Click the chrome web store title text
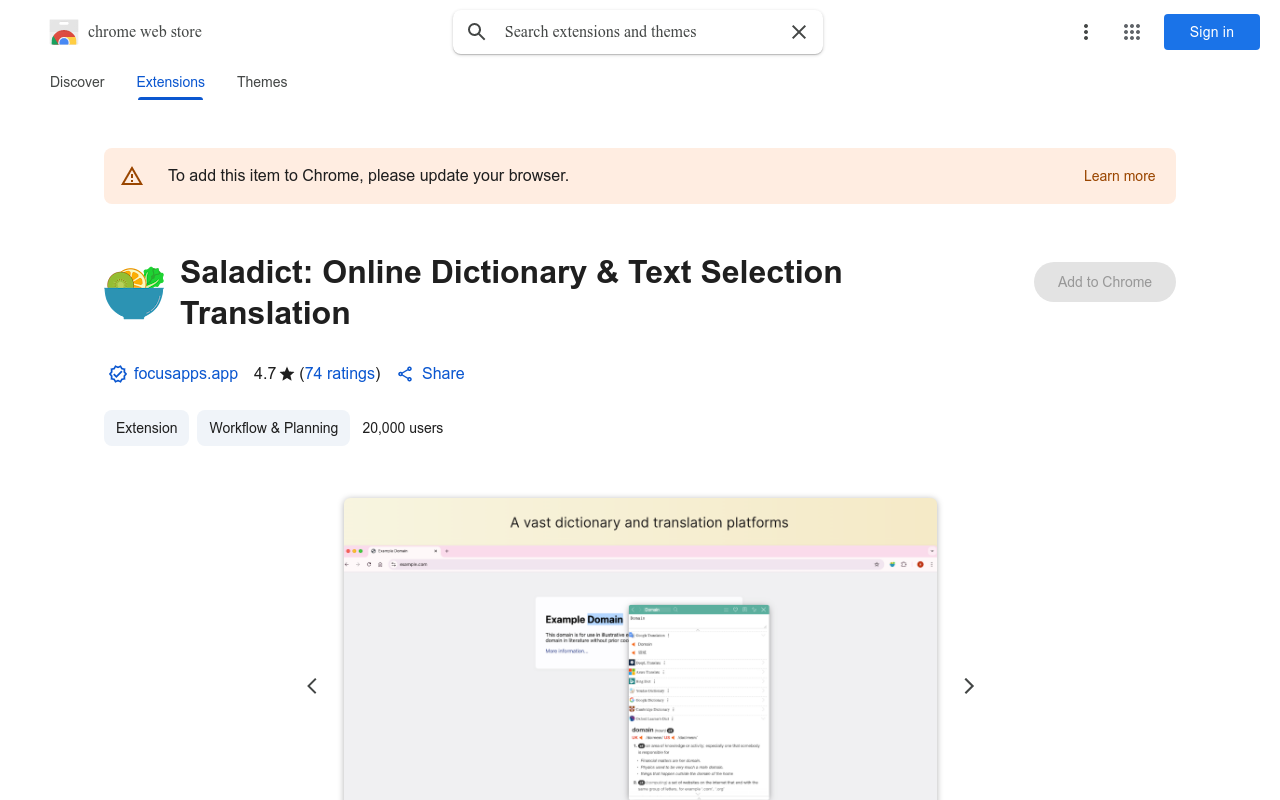The image size is (1280, 800). point(145,32)
